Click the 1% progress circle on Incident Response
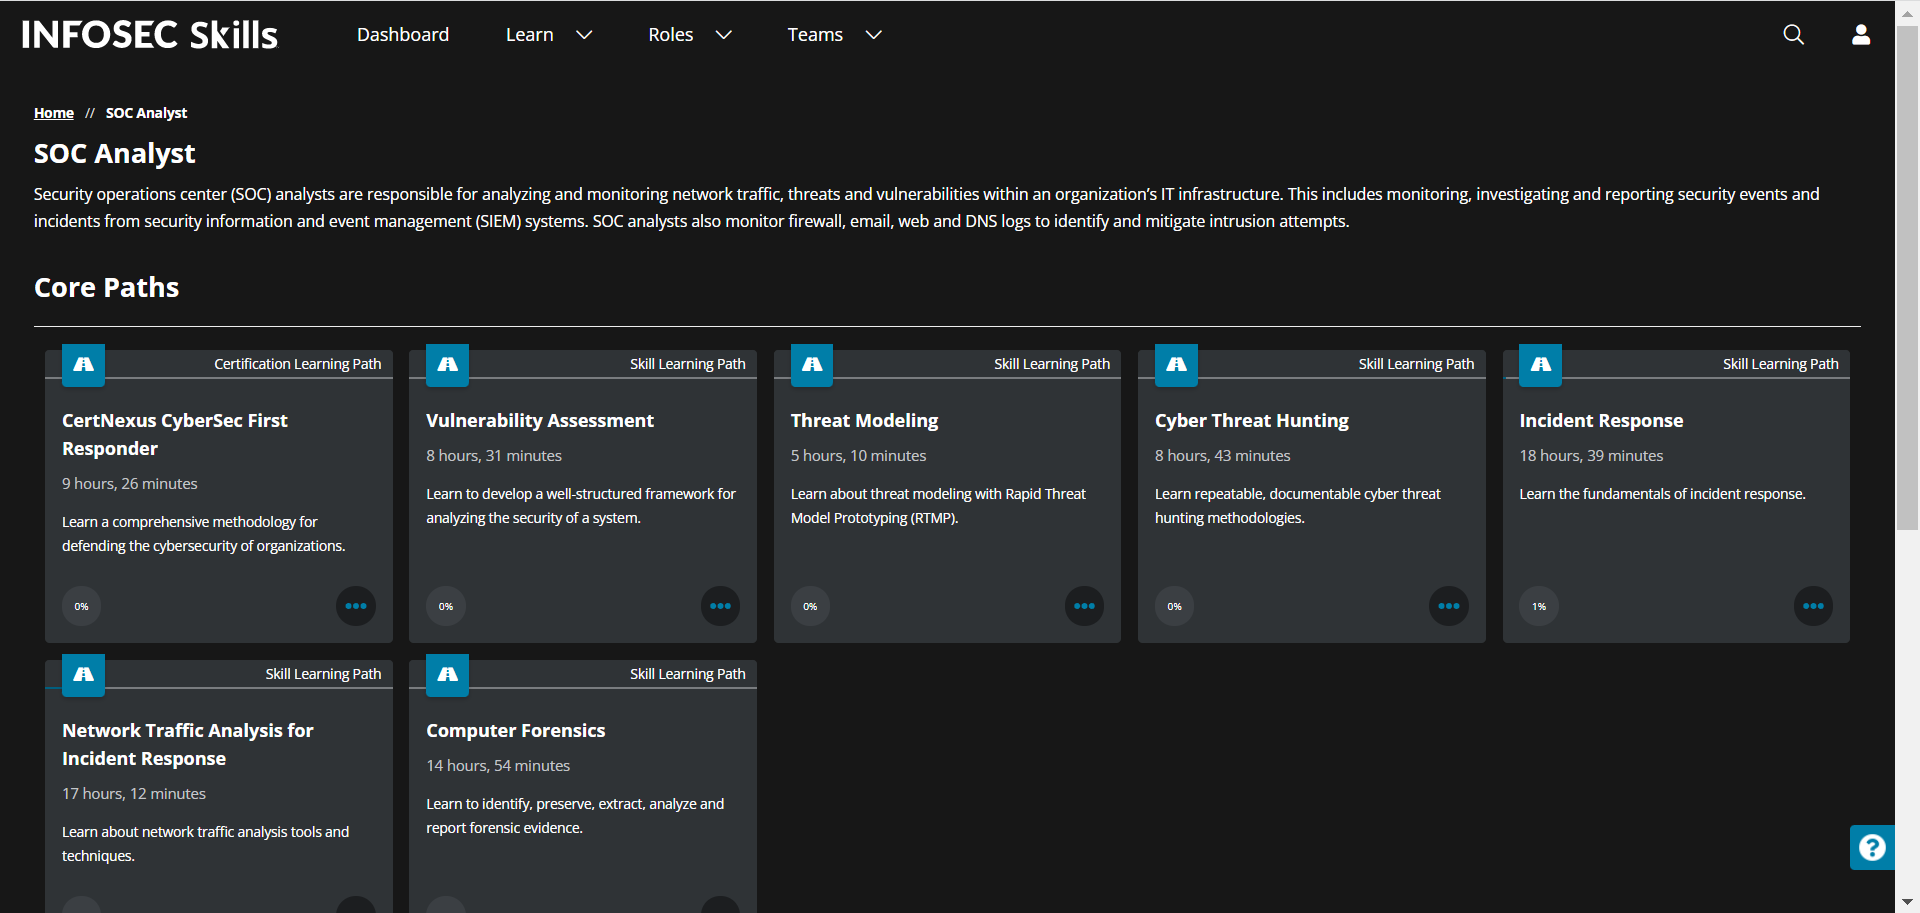This screenshot has height=913, width=1920. [1539, 606]
